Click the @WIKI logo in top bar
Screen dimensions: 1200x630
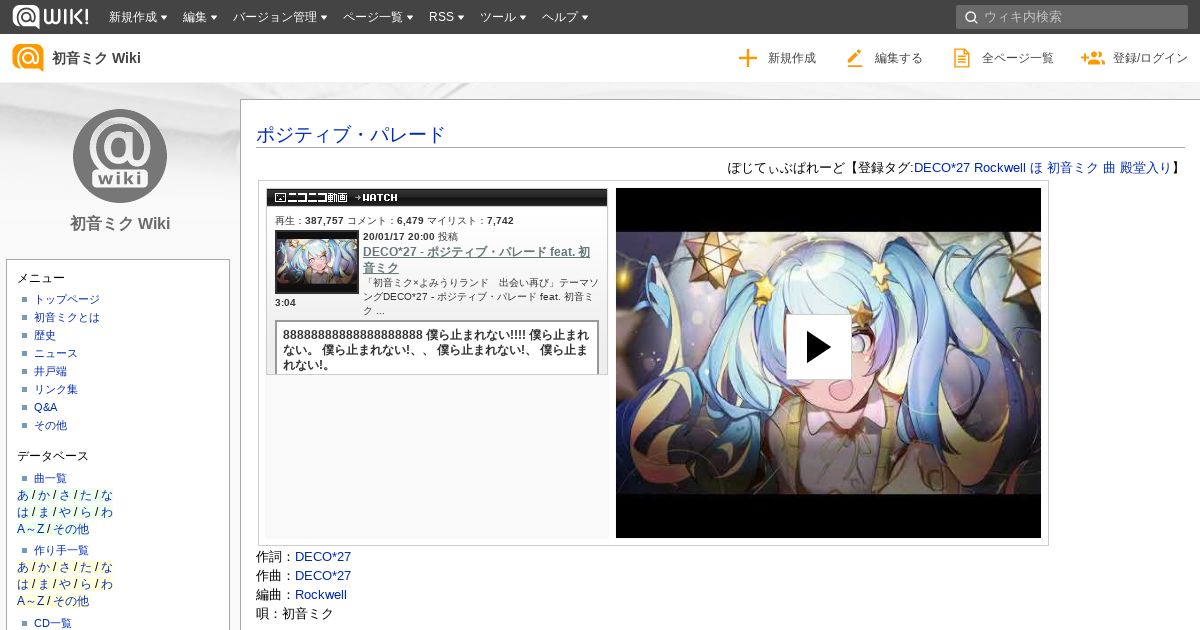point(50,16)
